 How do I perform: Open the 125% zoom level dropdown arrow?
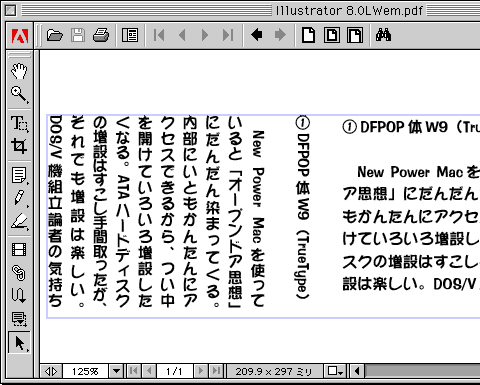click(116, 371)
